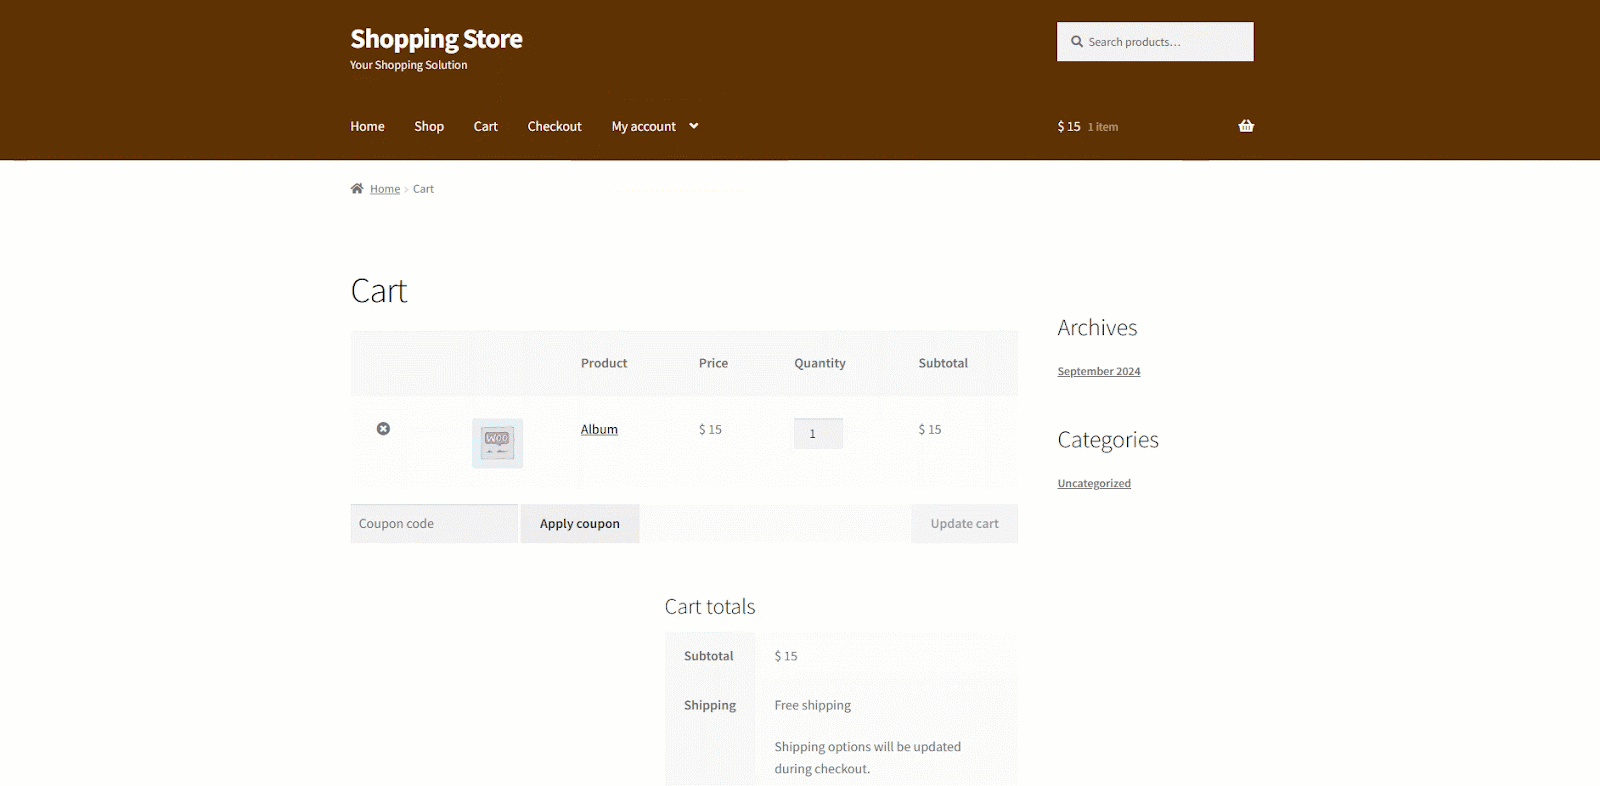This screenshot has width=1600, height=786.
Task: Remove Album from cart using the X icon
Action: point(383,429)
